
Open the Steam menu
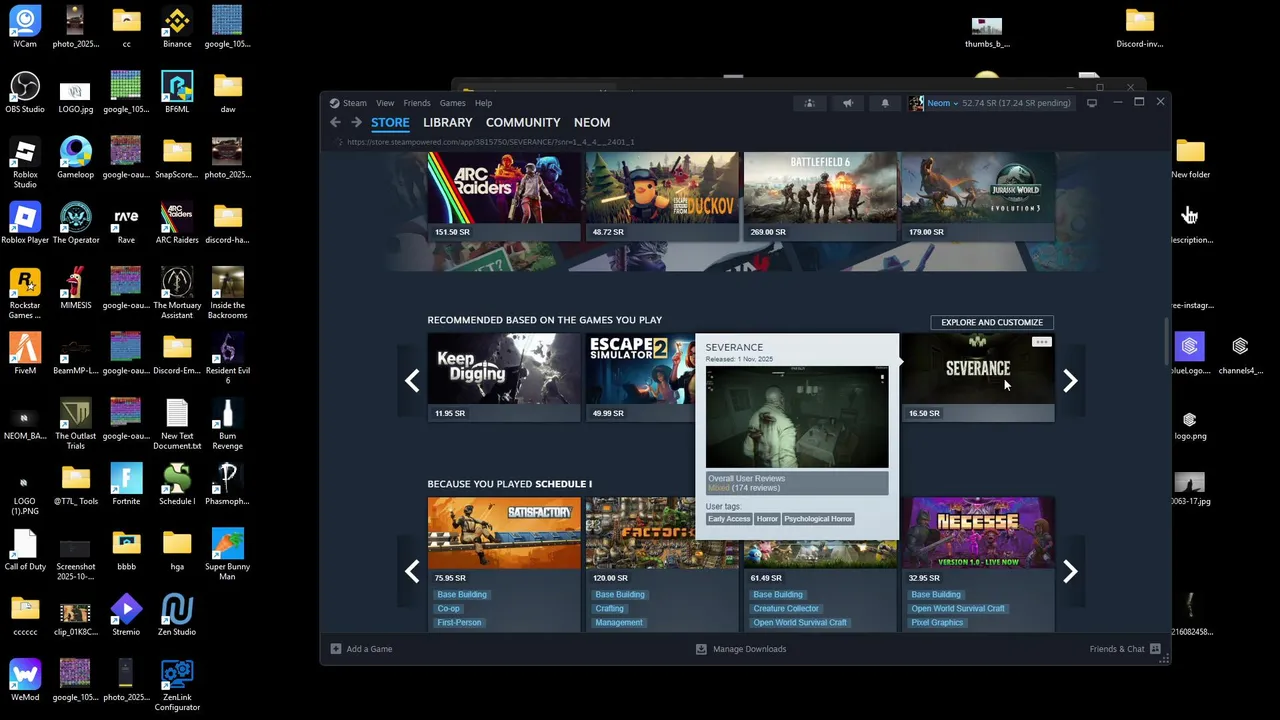coord(354,103)
